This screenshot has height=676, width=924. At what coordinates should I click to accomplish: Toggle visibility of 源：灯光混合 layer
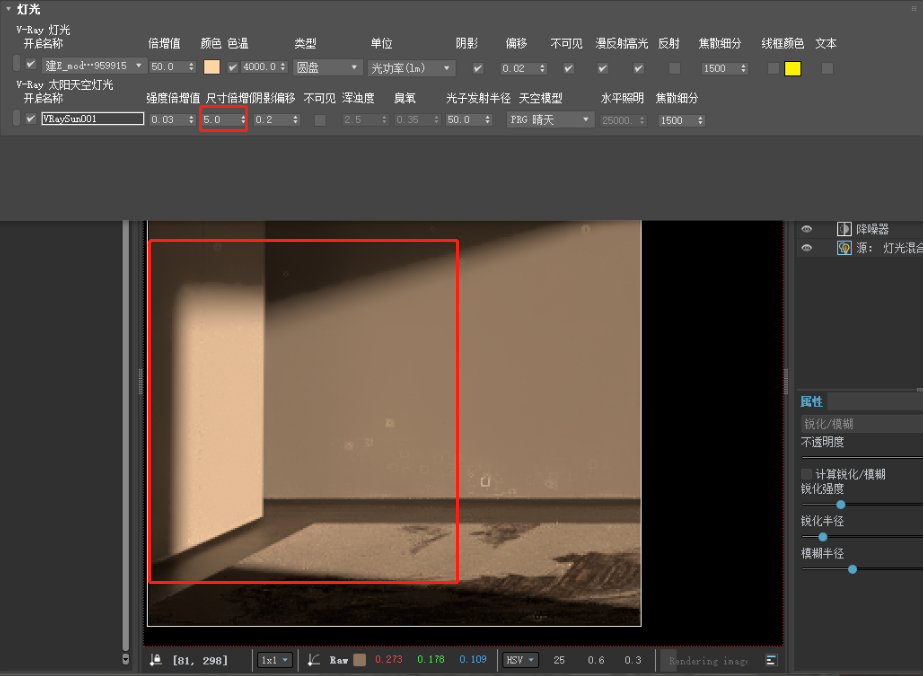coord(807,247)
